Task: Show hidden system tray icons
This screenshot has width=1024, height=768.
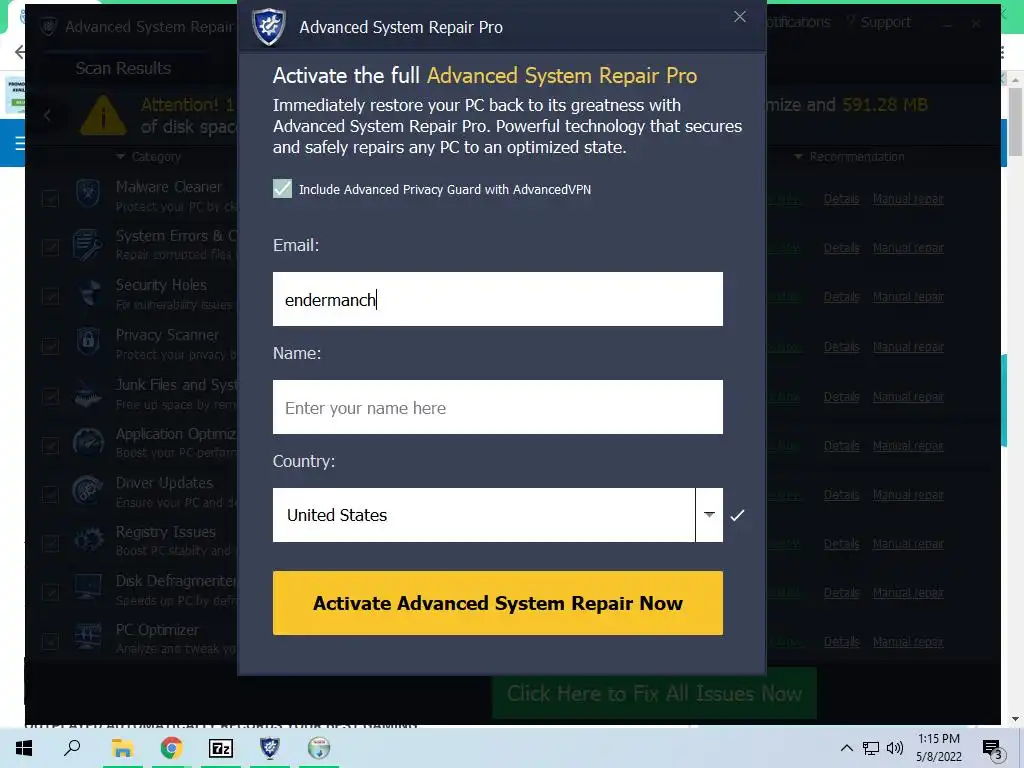Action: click(x=846, y=748)
